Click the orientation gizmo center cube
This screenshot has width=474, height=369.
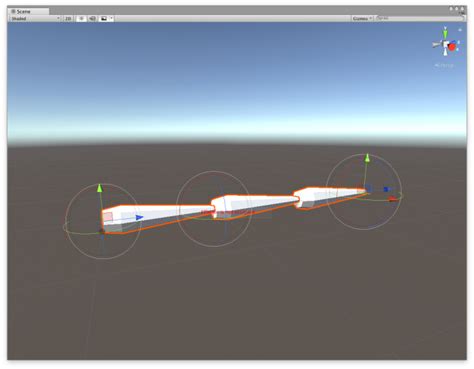pyautogui.click(x=445, y=44)
